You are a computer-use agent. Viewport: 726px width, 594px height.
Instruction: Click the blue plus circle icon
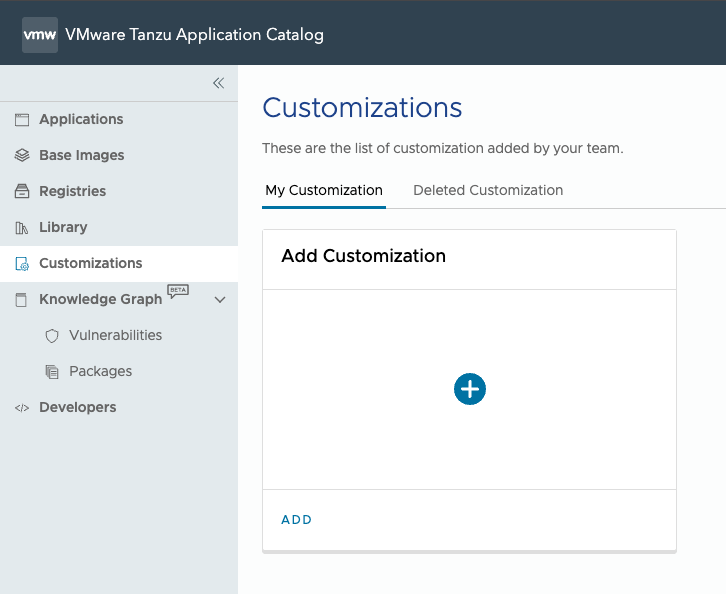point(469,389)
